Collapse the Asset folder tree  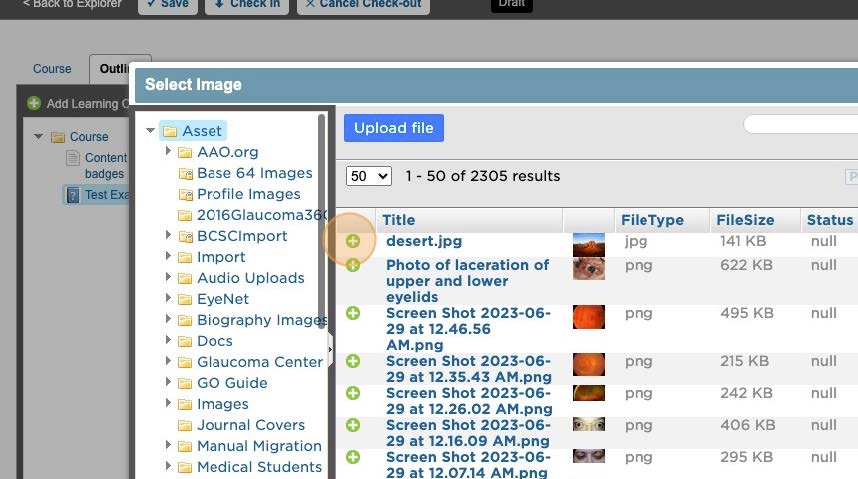tap(150, 130)
